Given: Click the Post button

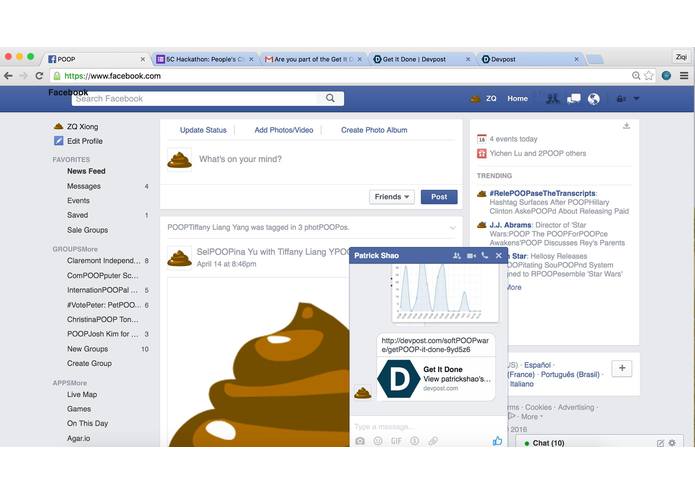Looking at the screenshot, I should point(439,197).
